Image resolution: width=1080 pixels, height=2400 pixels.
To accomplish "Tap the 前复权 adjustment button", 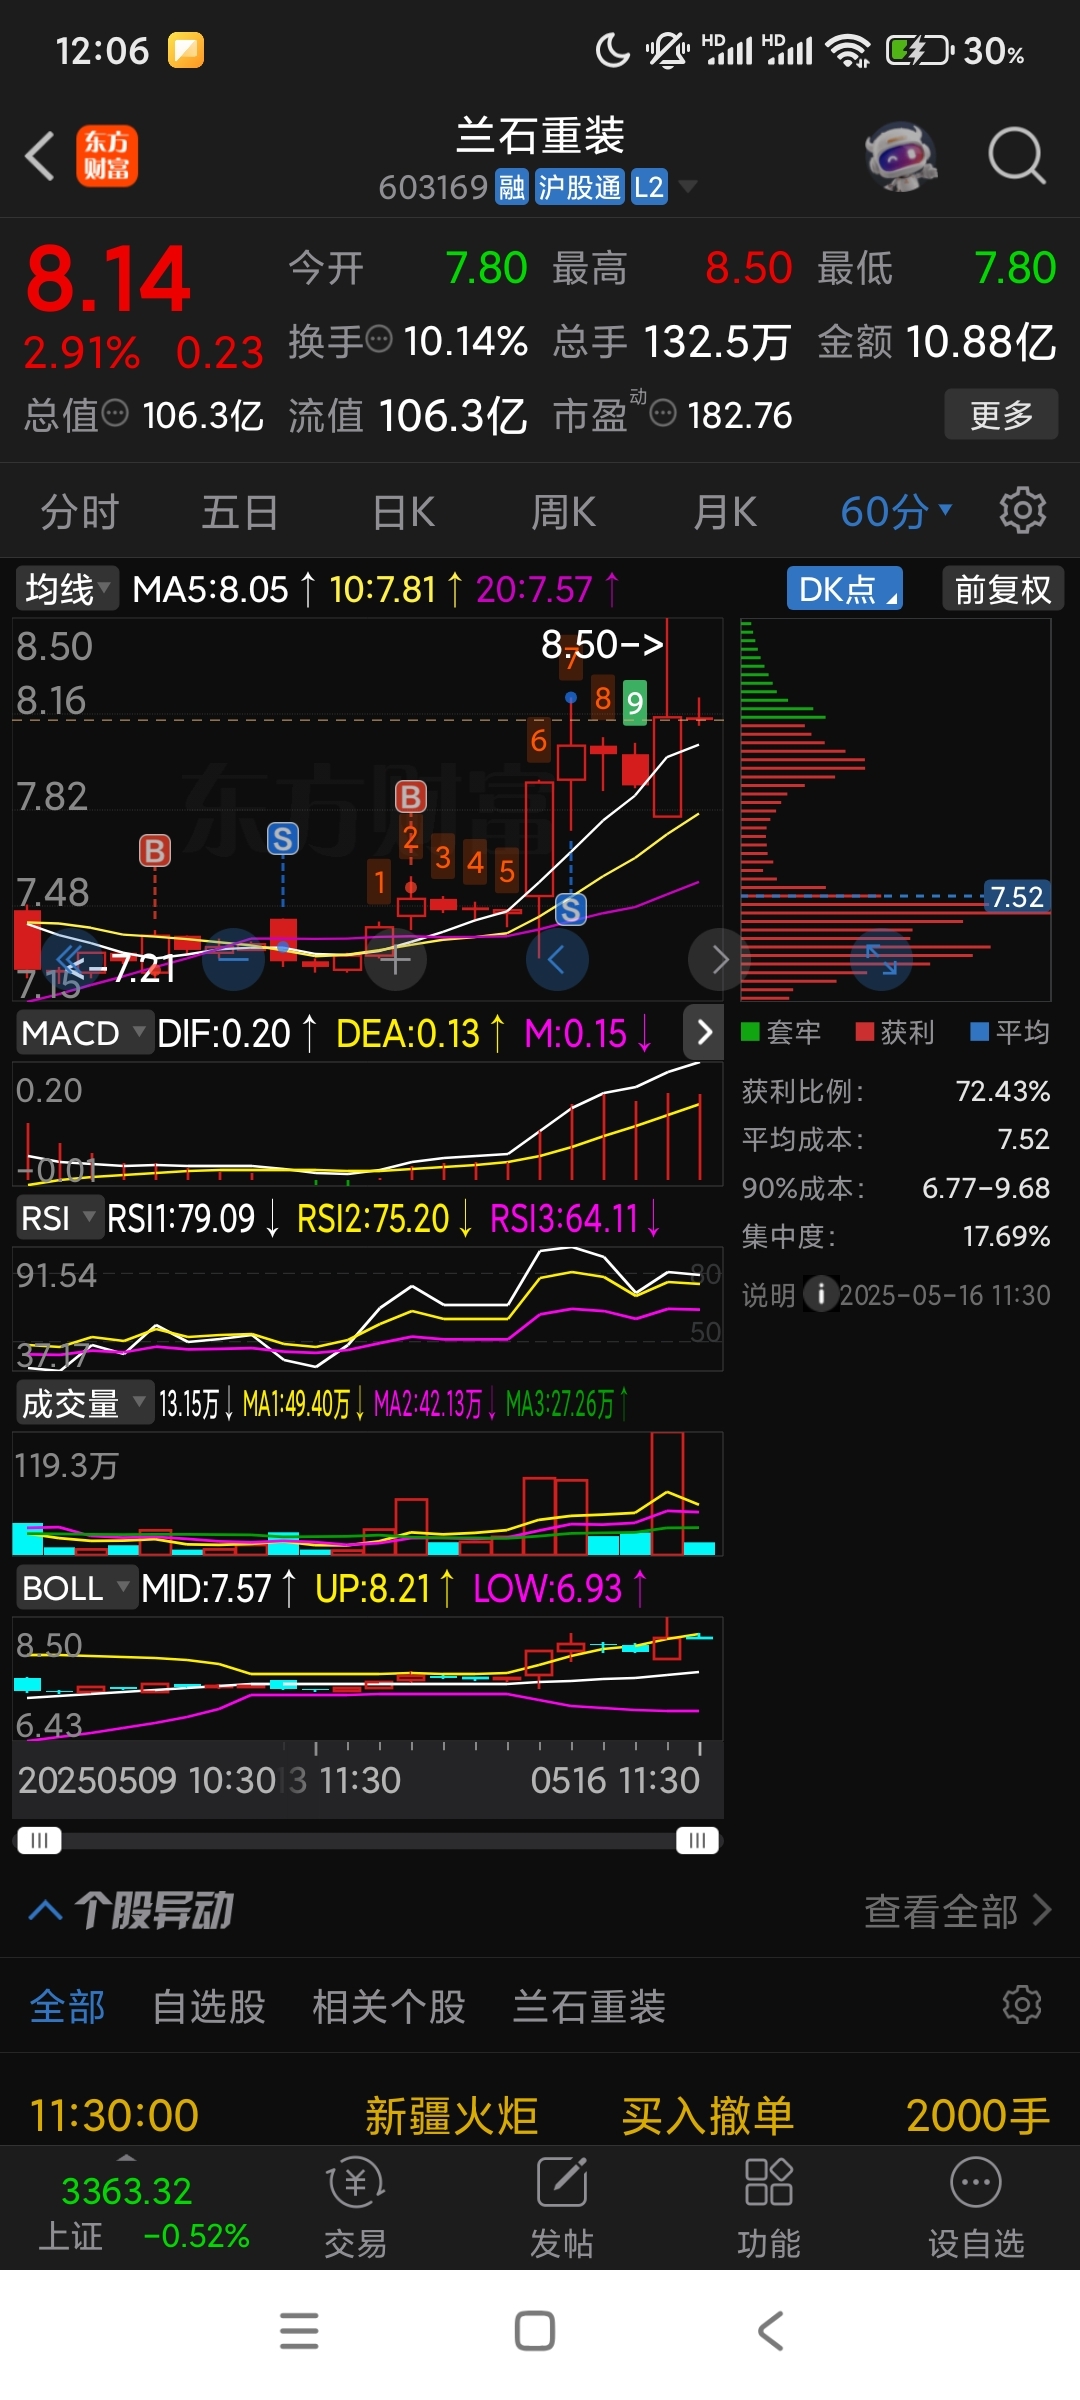I will click(1002, 589).
